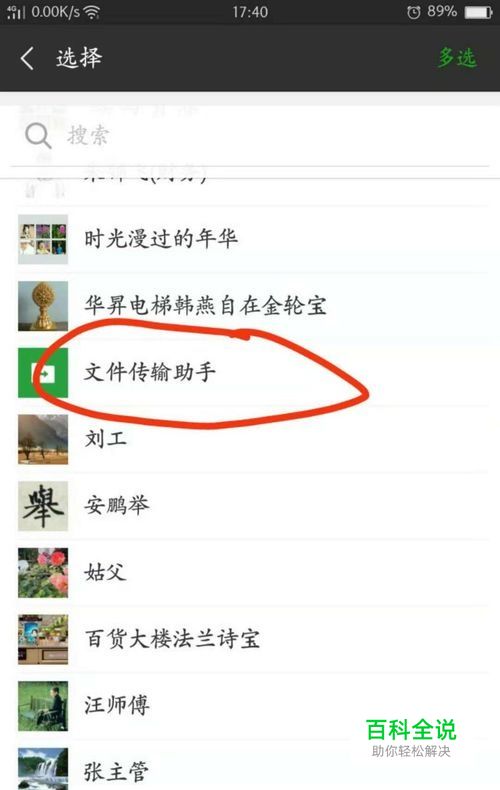Tap the waterfall avatar of 张主管
The width and height of the screenshot is (500, 790).
pos(43,769)
